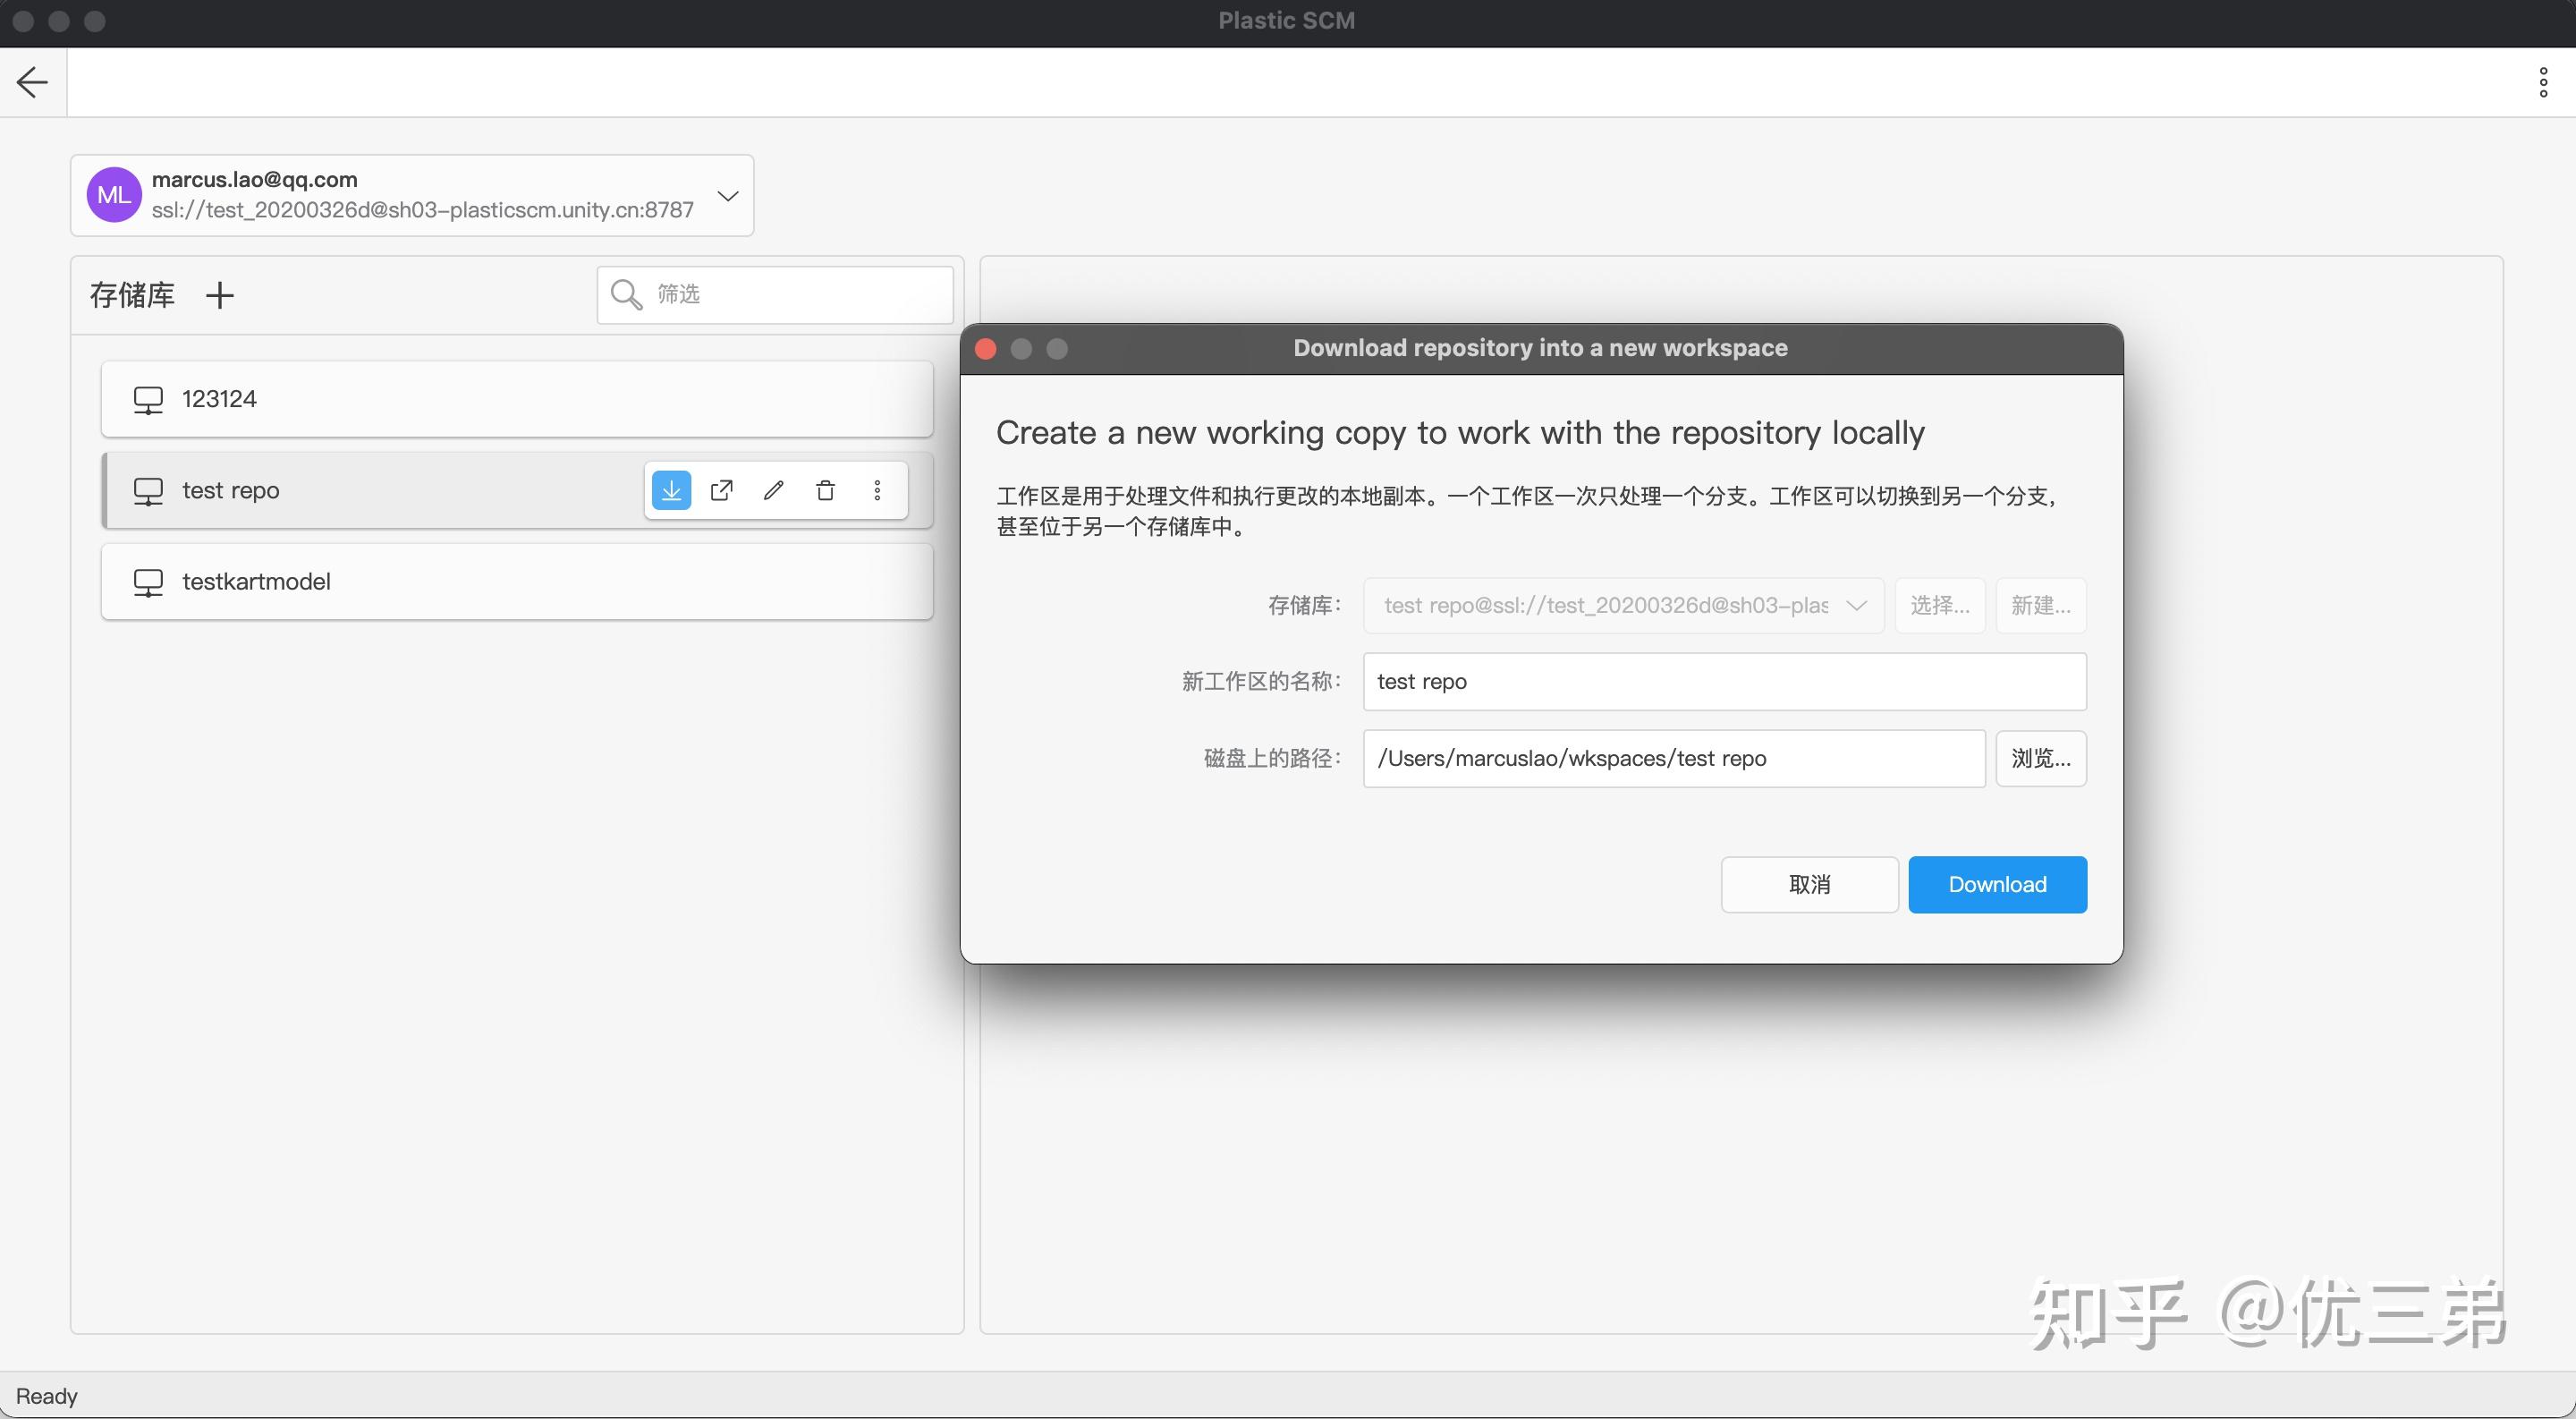The width and height of the screenshot is (2576, 1419).
Task: Click the marcus.lao@qq.com account text
Action: [x=254, y=180]
